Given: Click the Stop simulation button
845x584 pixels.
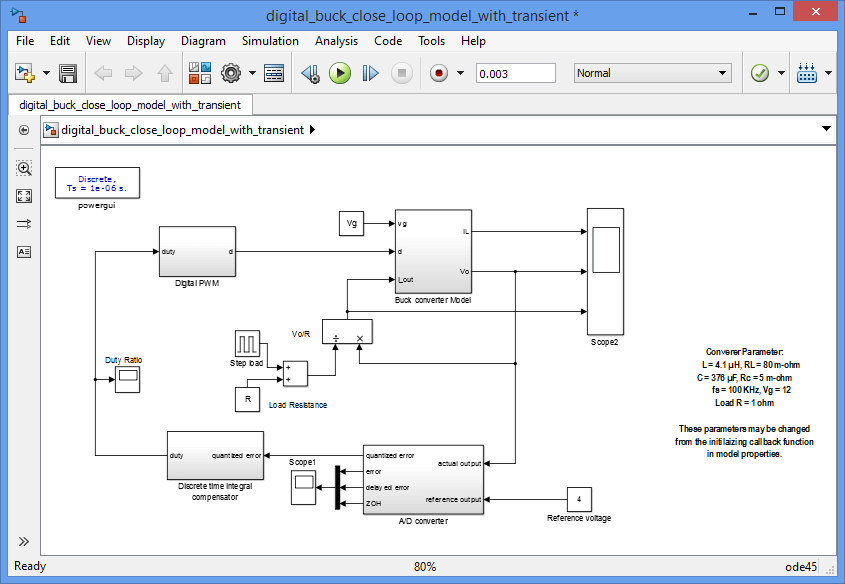Looking at the screenshot, I should [401, 73].
